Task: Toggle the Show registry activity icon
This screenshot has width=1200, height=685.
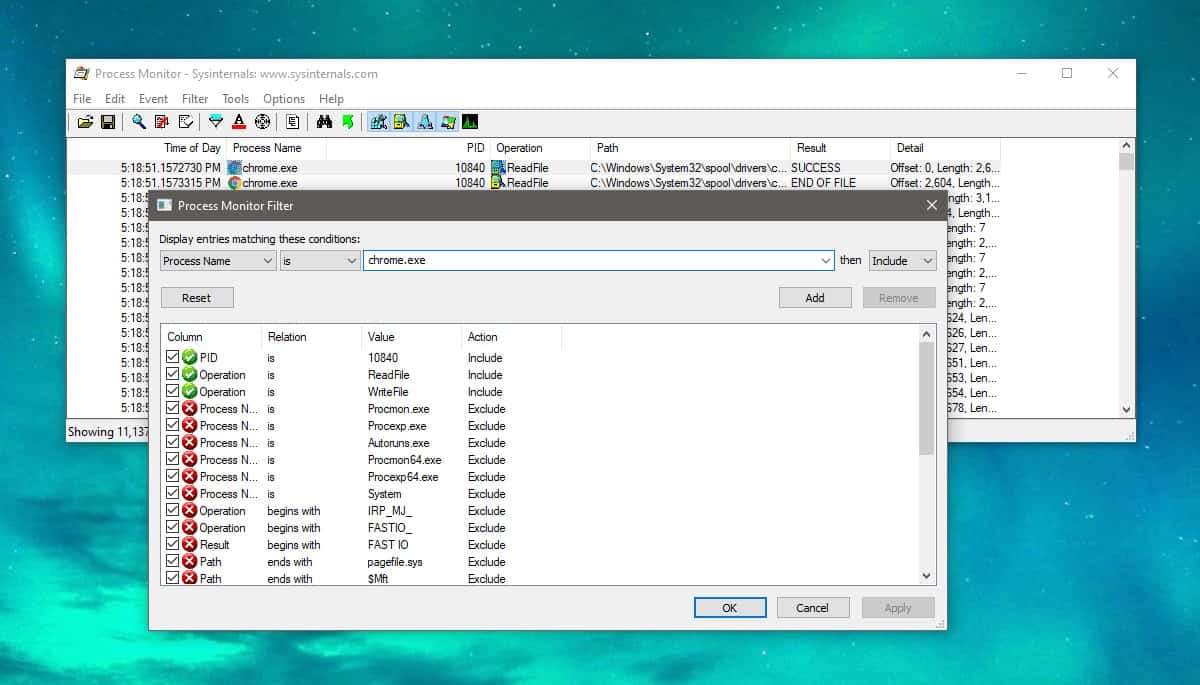Action: coord(378,122)
